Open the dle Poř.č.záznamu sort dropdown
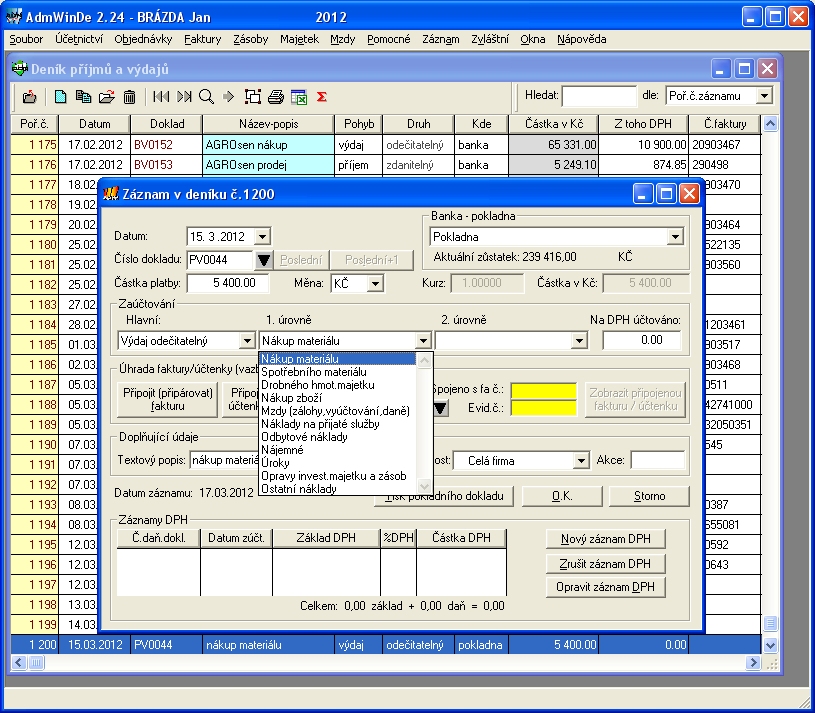Screen dimensions: 815x713 (x=764, y=96)
